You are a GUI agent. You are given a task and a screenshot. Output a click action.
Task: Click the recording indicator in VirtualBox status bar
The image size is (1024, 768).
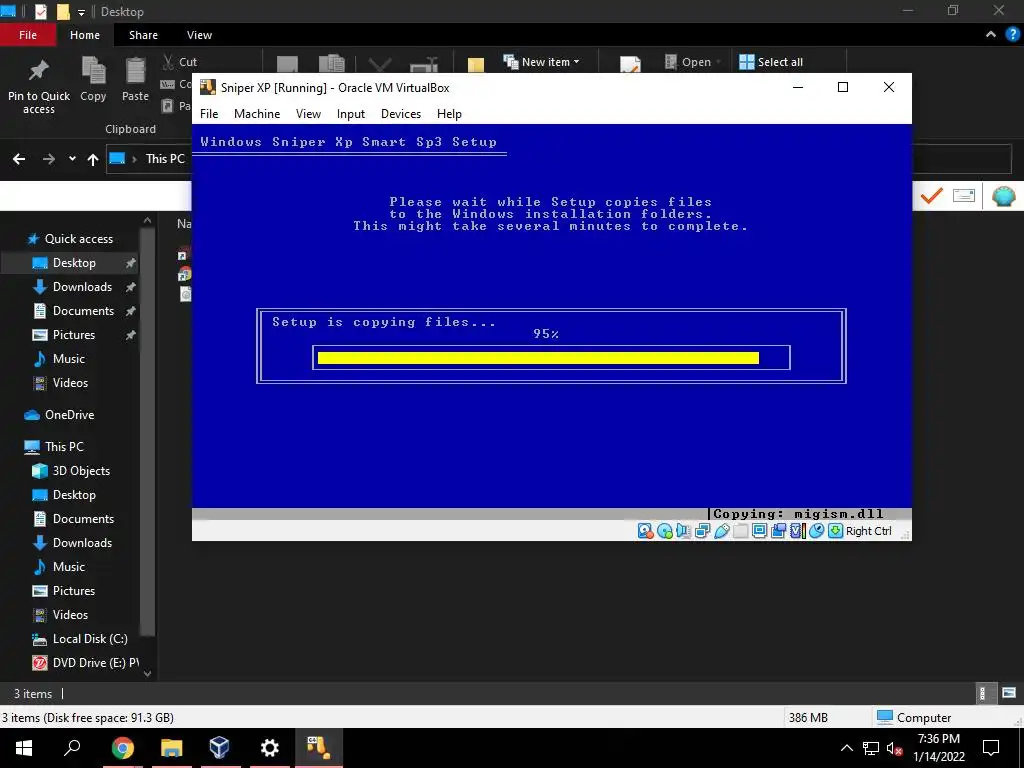pos(778,531)
